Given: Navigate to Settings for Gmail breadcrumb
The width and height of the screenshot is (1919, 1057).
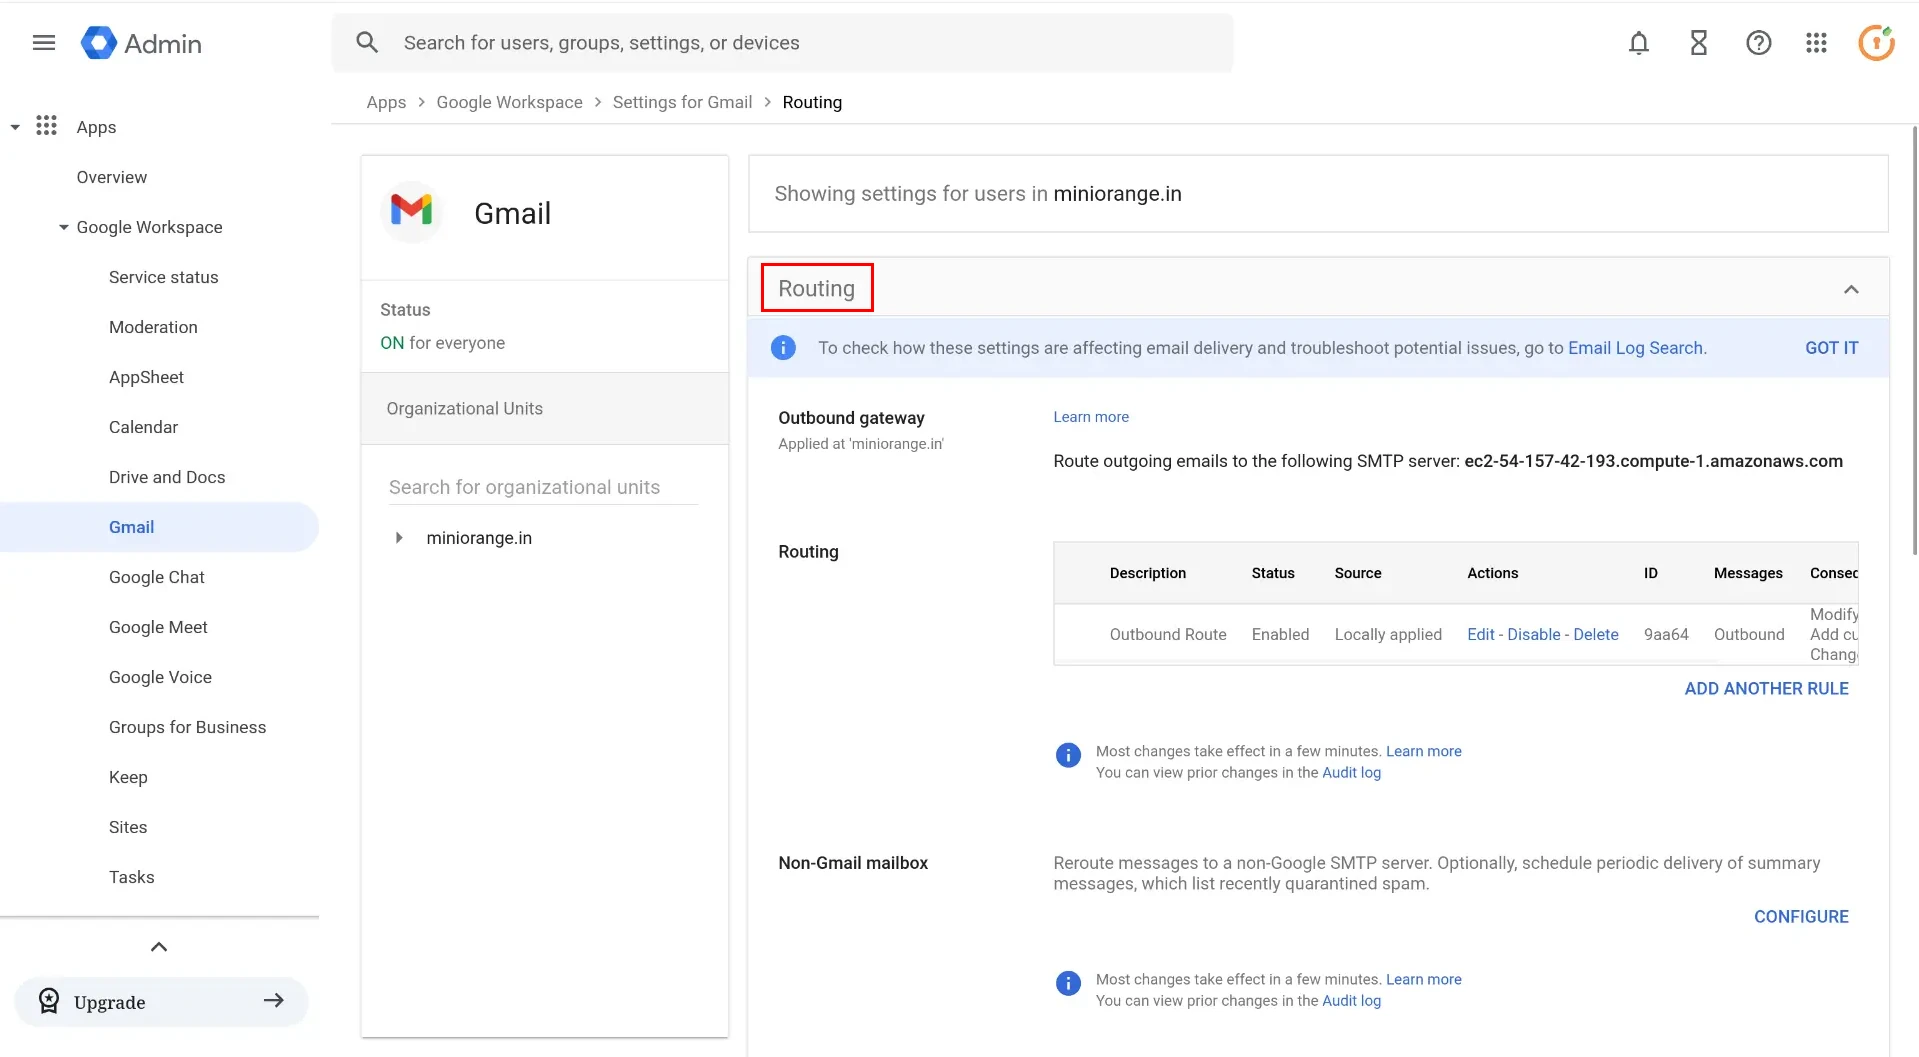Looking at the screenshot, I should [x=681, y=102].
